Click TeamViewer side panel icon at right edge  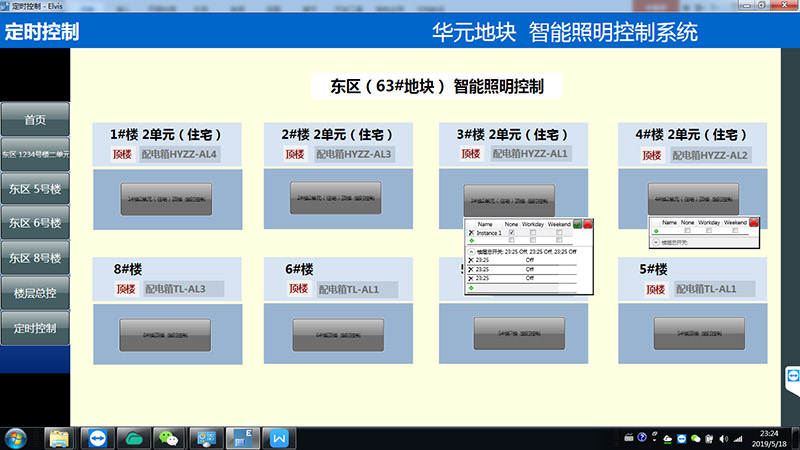click(x=793, y=374)
